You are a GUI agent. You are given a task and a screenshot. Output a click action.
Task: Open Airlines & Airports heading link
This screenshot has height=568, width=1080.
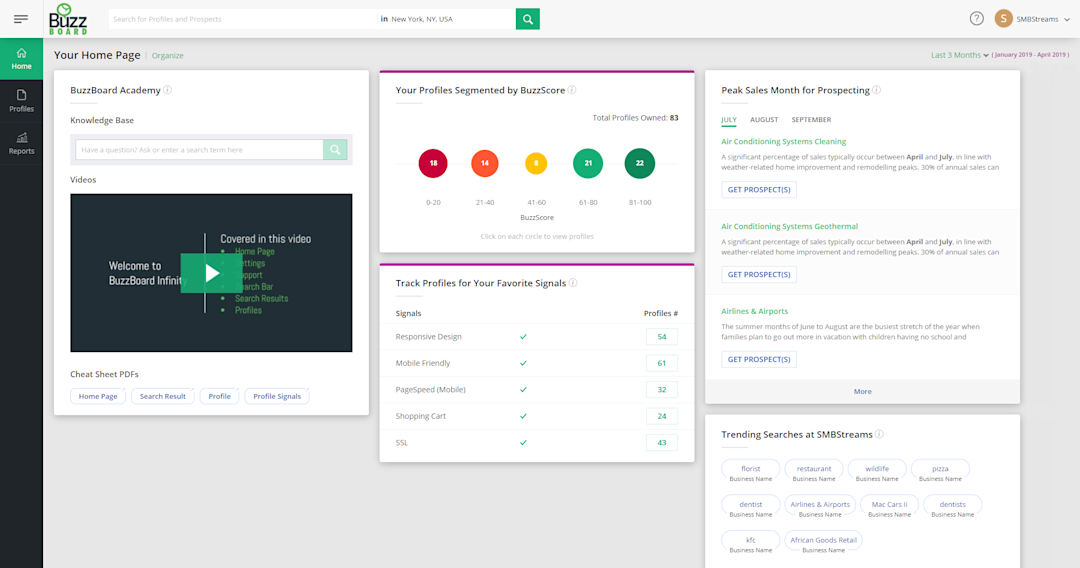(754, 311)
